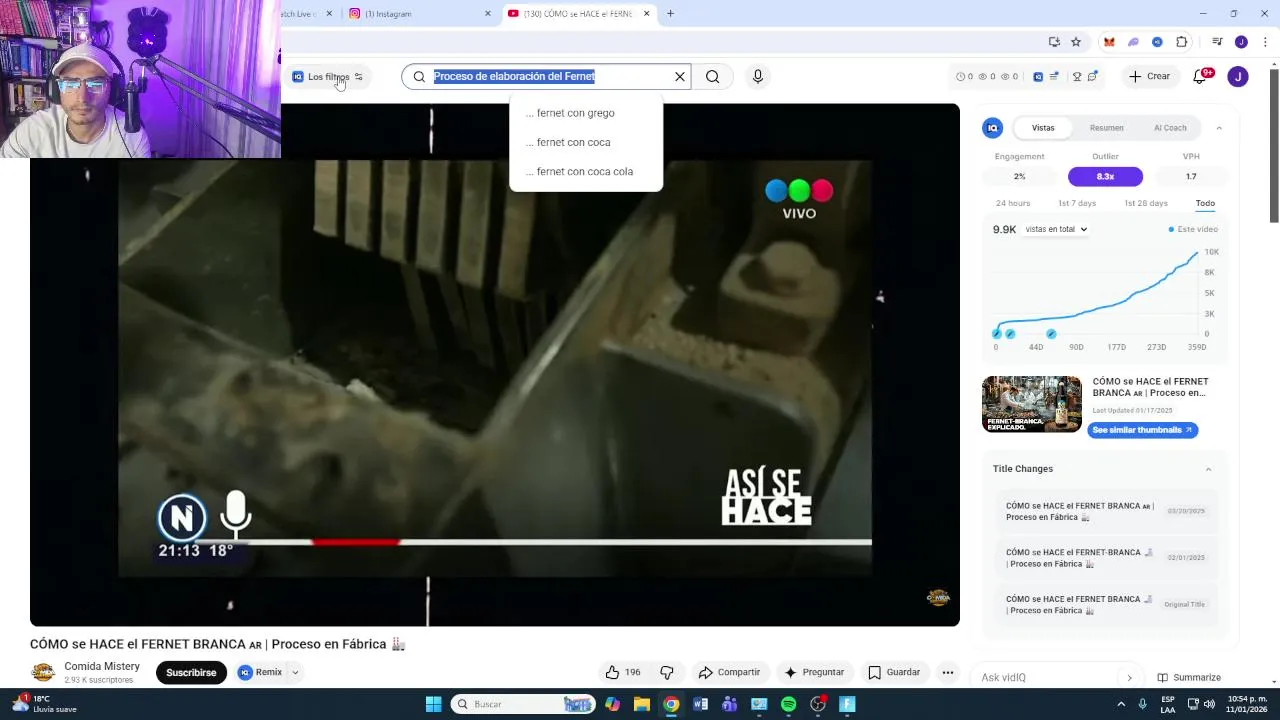Switch to the Vistas tab

coord(1043,128)
